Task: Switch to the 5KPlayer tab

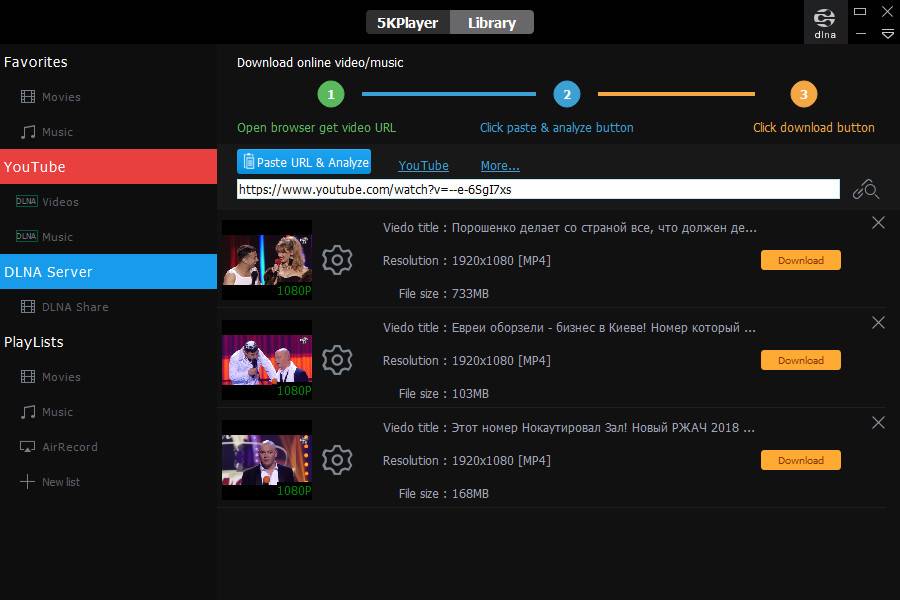Action: click(x=408, y=22)
